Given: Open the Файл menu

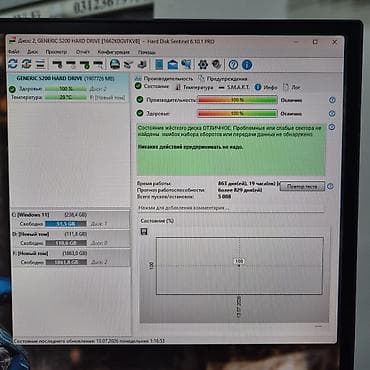Looking at the screenshot, I should 14,52.
